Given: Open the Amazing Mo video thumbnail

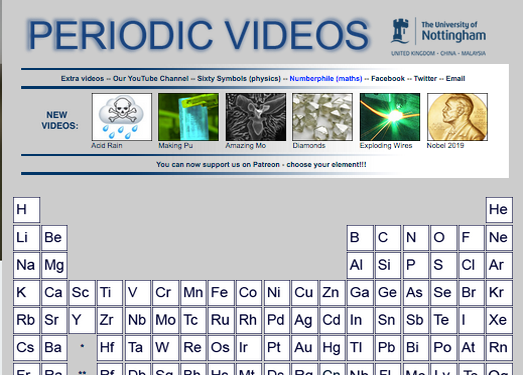Looking at the screenshot, I should pyautogui.click(x=256, y=117).
